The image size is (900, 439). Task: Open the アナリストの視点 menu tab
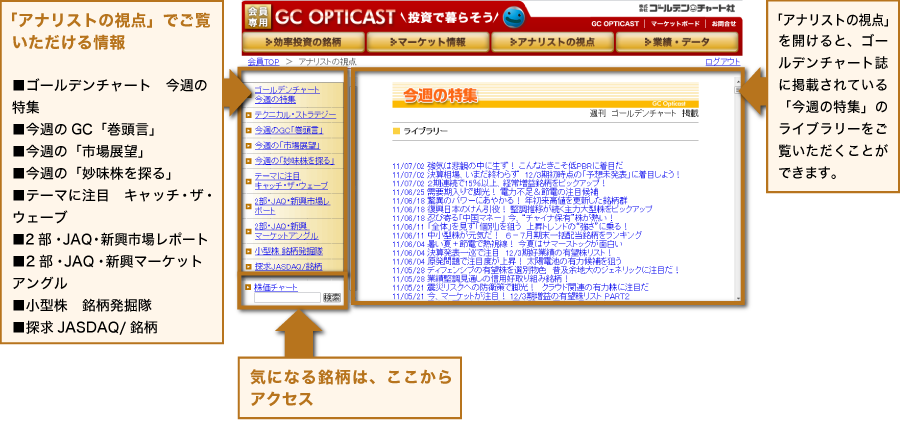click(552, 42)
